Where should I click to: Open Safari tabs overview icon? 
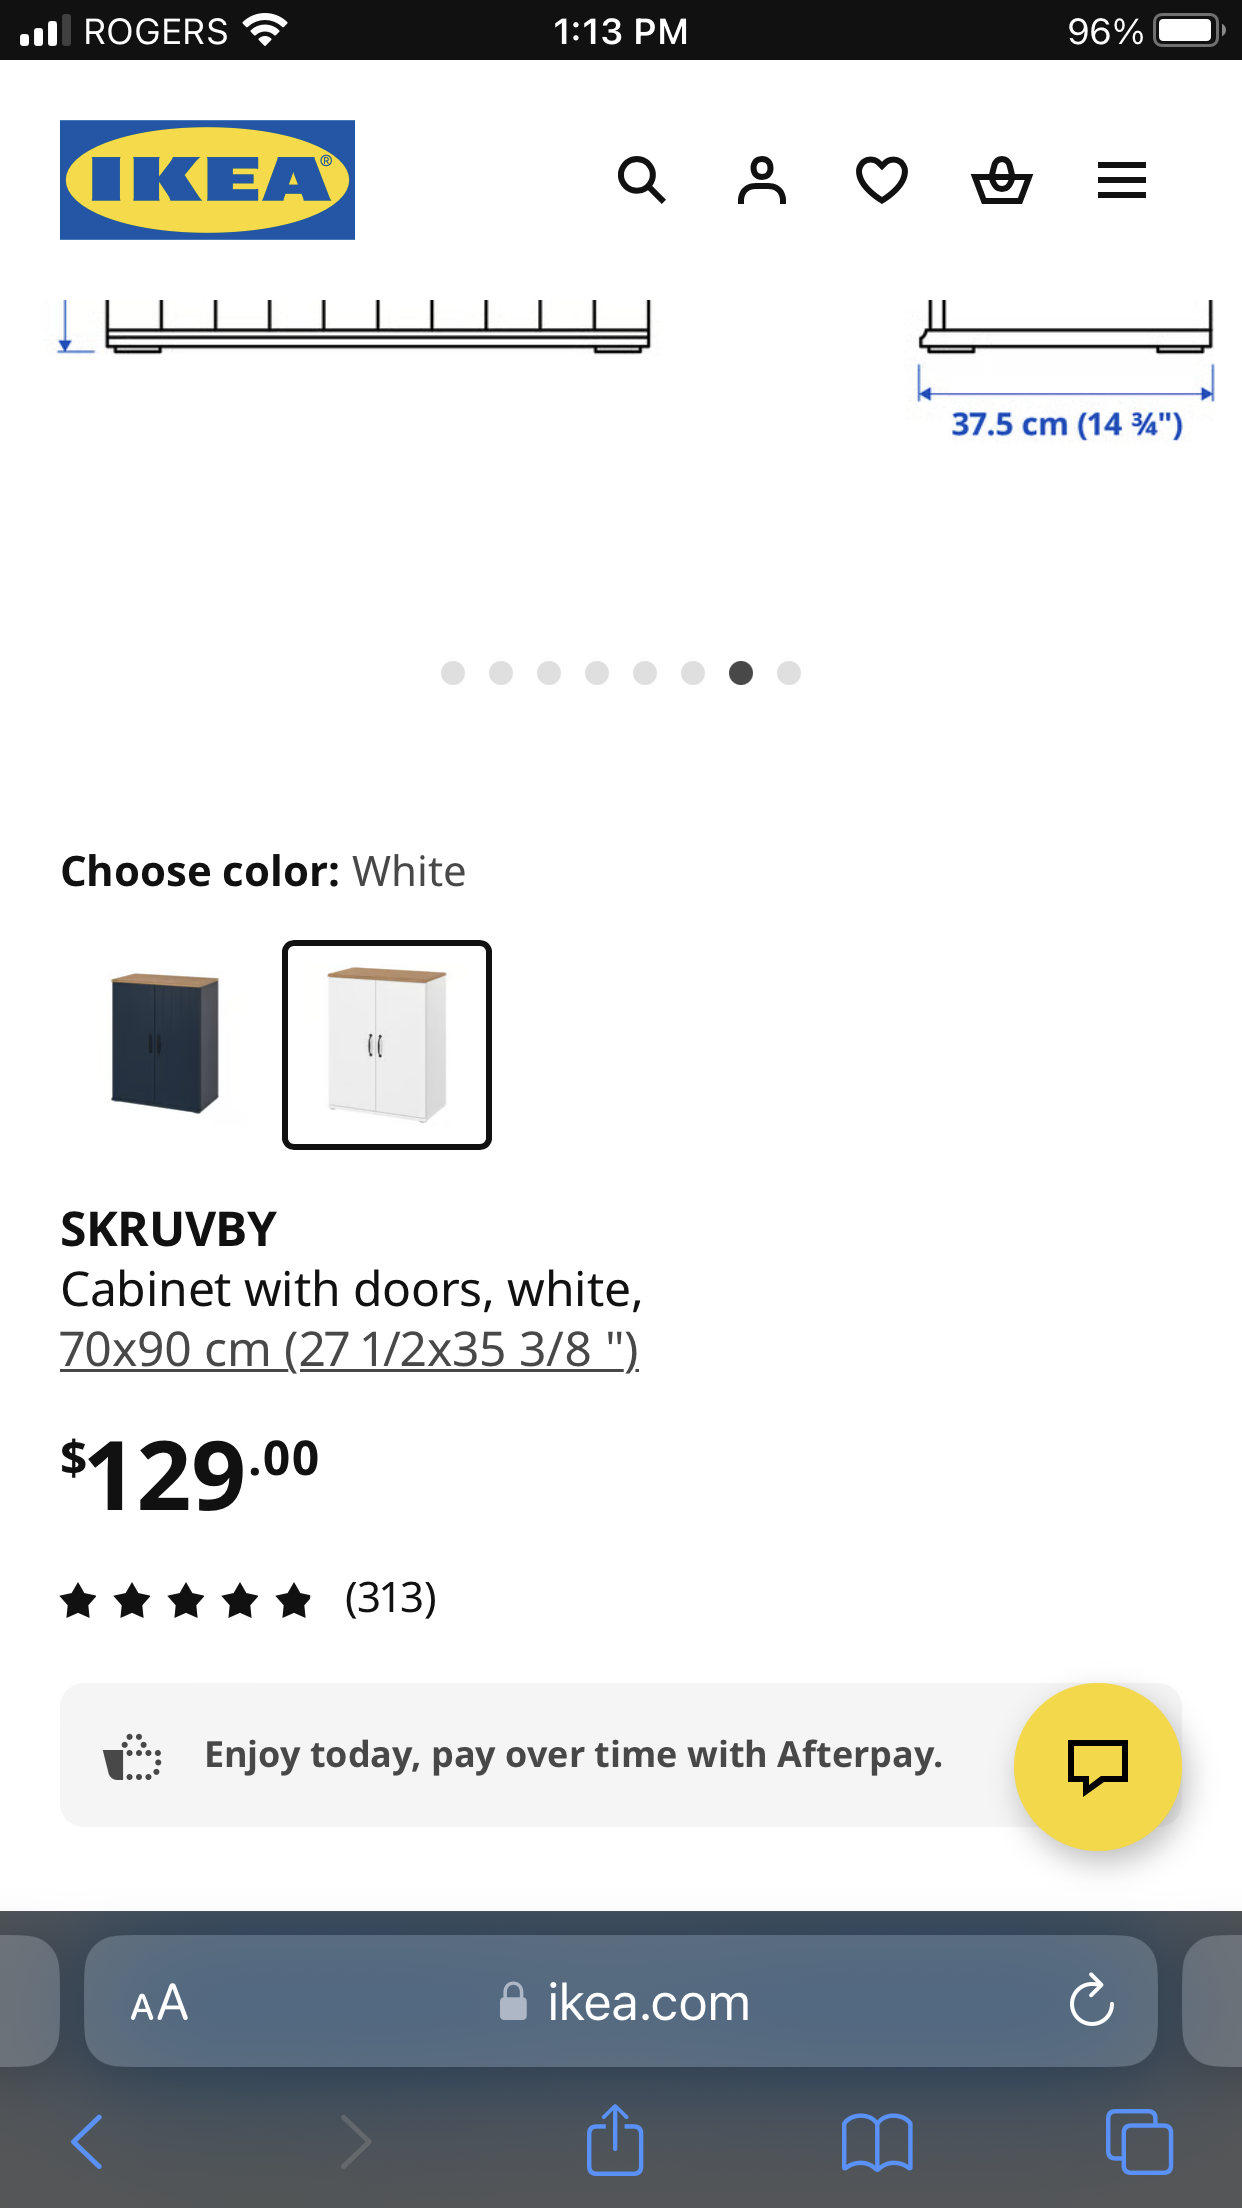[x=1139, y=2142]
